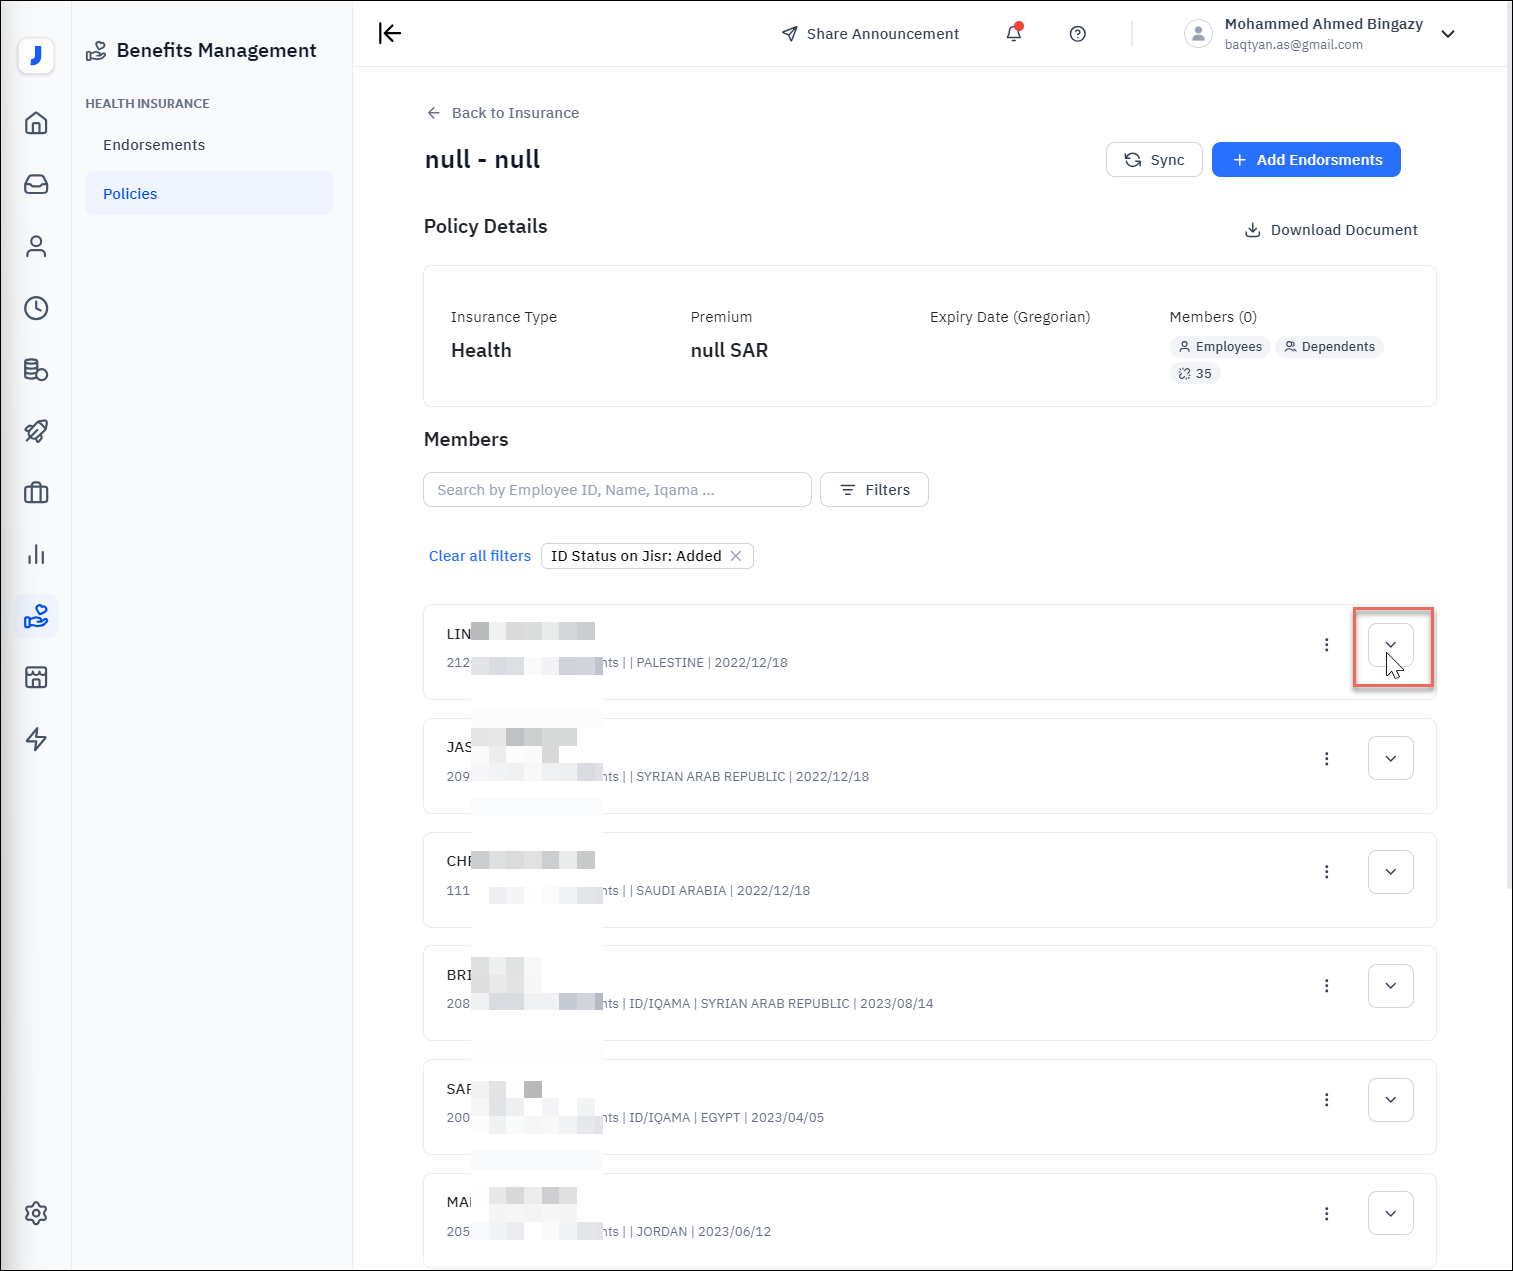The width and height of the screenshot is (1513, 1271).
Task: Click the member search input field
Action: click(x=617, y=490)
